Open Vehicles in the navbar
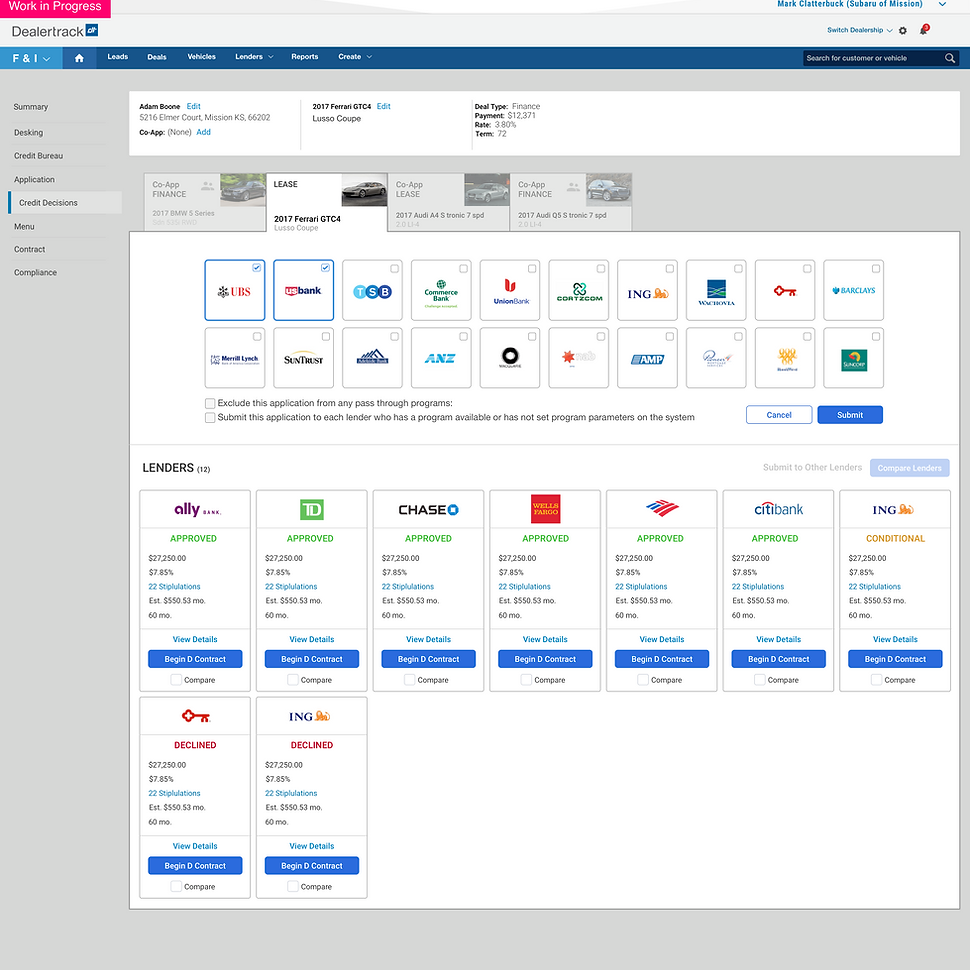The image size is (970, 970). tap(202, 57)
